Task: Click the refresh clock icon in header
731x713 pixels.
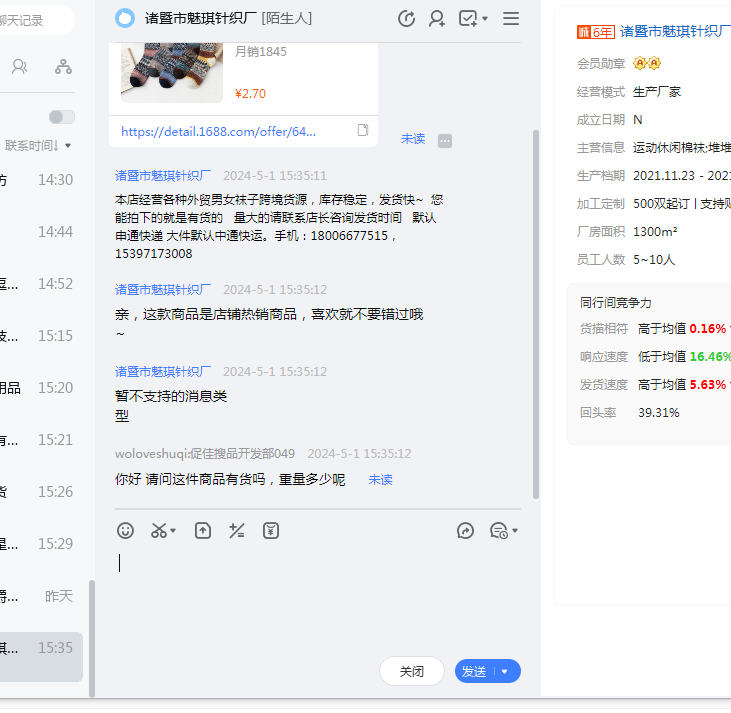Action: click(x=406, y=18)
